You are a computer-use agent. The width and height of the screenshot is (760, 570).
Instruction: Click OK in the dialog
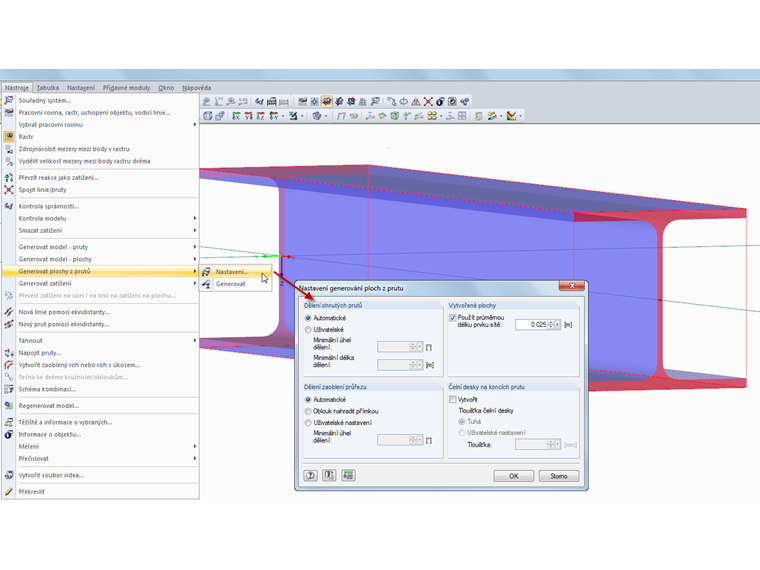click(514, 476)
